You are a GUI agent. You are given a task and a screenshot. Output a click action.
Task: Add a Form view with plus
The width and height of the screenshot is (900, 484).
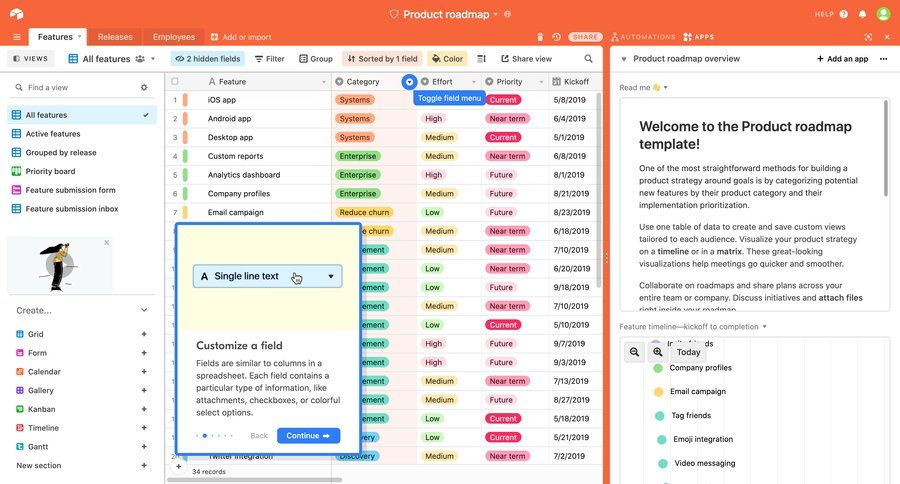[x=144, y=353]
